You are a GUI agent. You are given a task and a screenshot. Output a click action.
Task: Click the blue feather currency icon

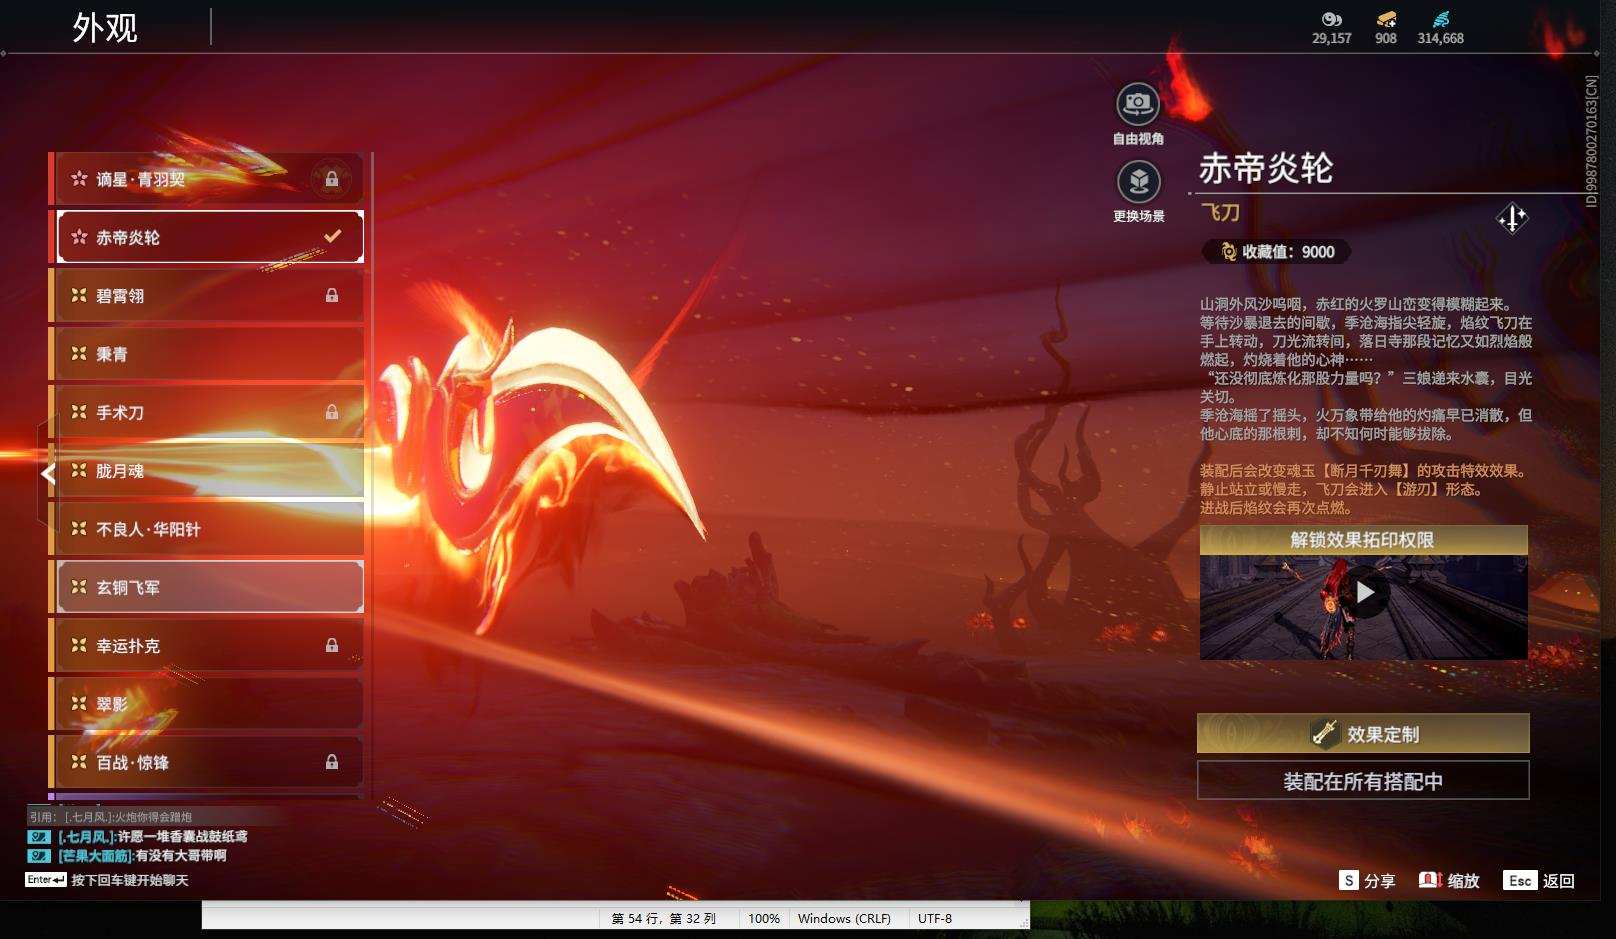click(x=1440, y=19)
